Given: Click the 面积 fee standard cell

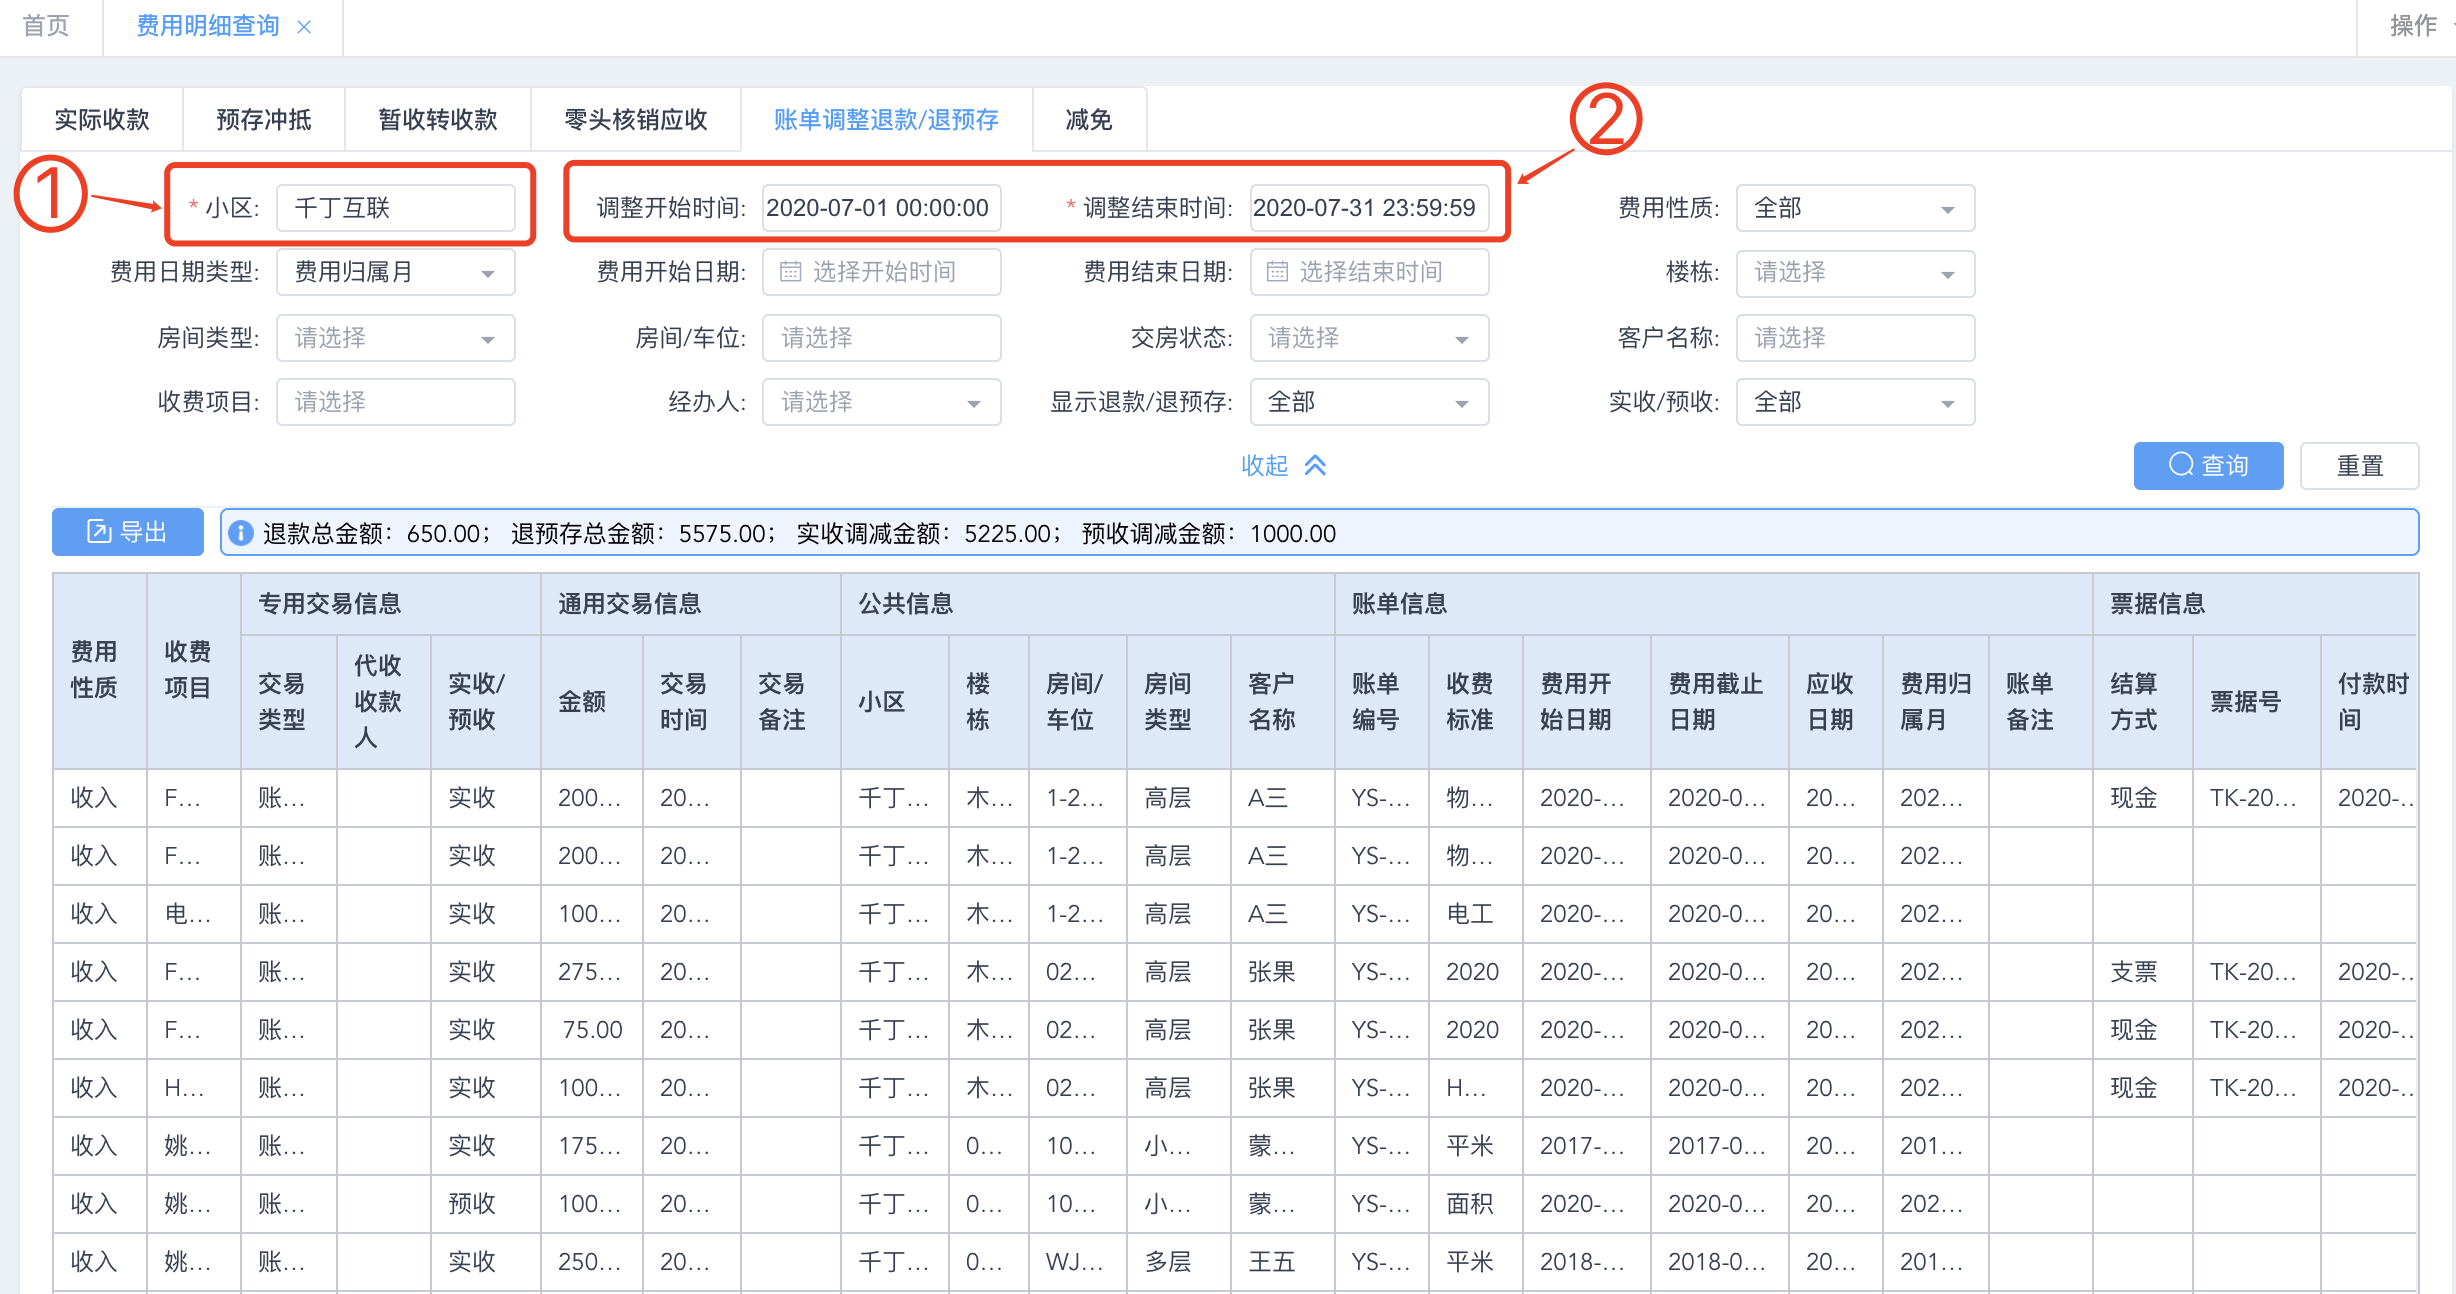Looking at the screenshot, I should tap(1476, 1204).
